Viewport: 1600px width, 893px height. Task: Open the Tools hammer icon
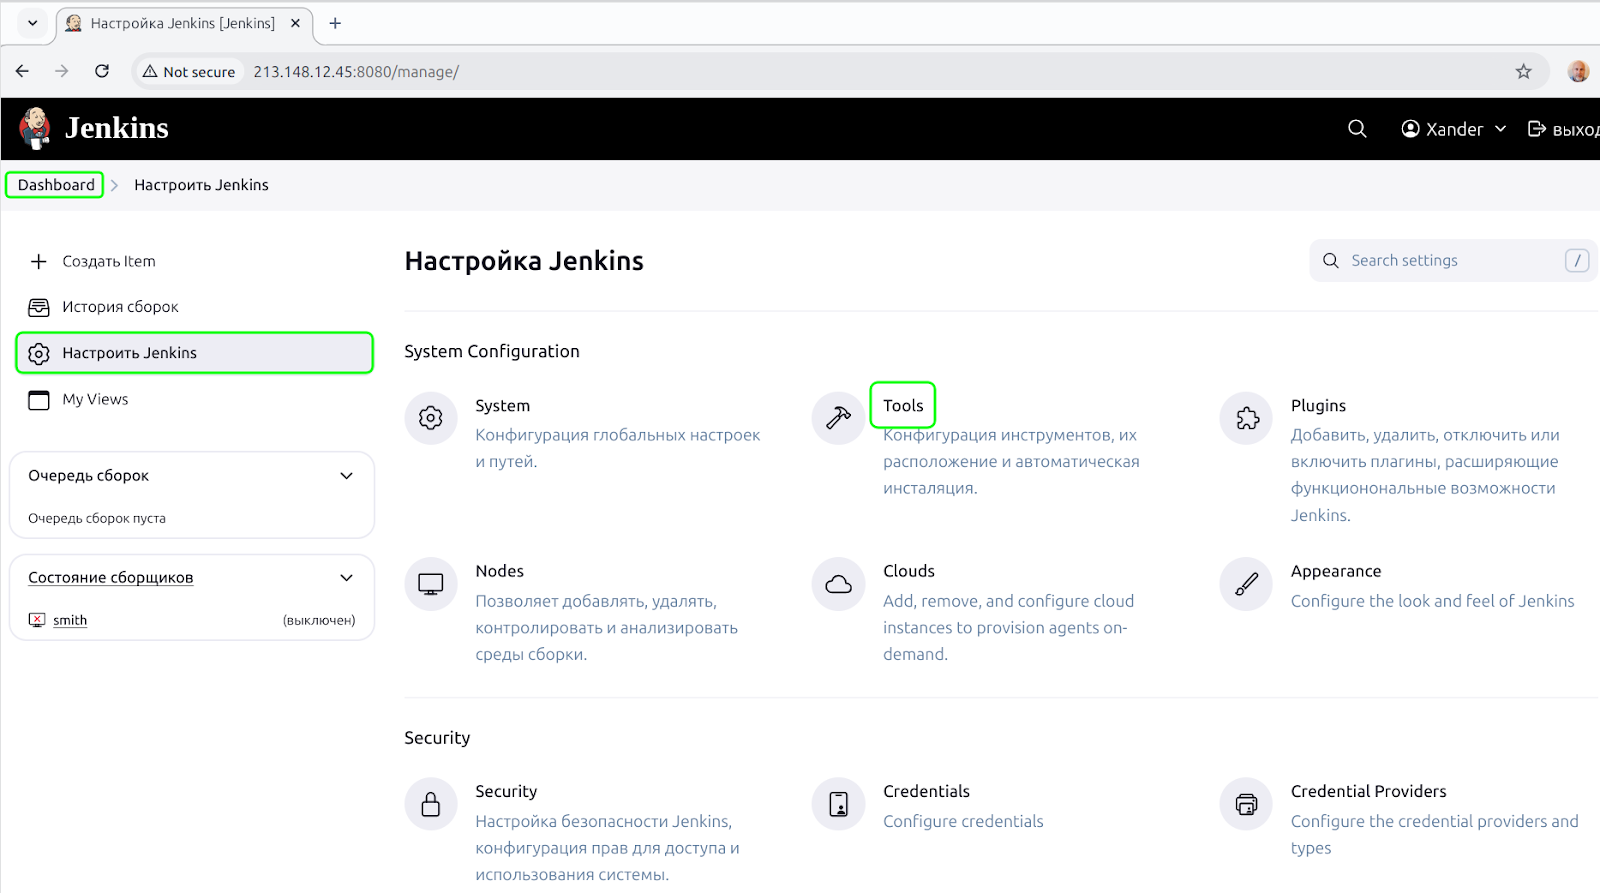pos(838,418)
